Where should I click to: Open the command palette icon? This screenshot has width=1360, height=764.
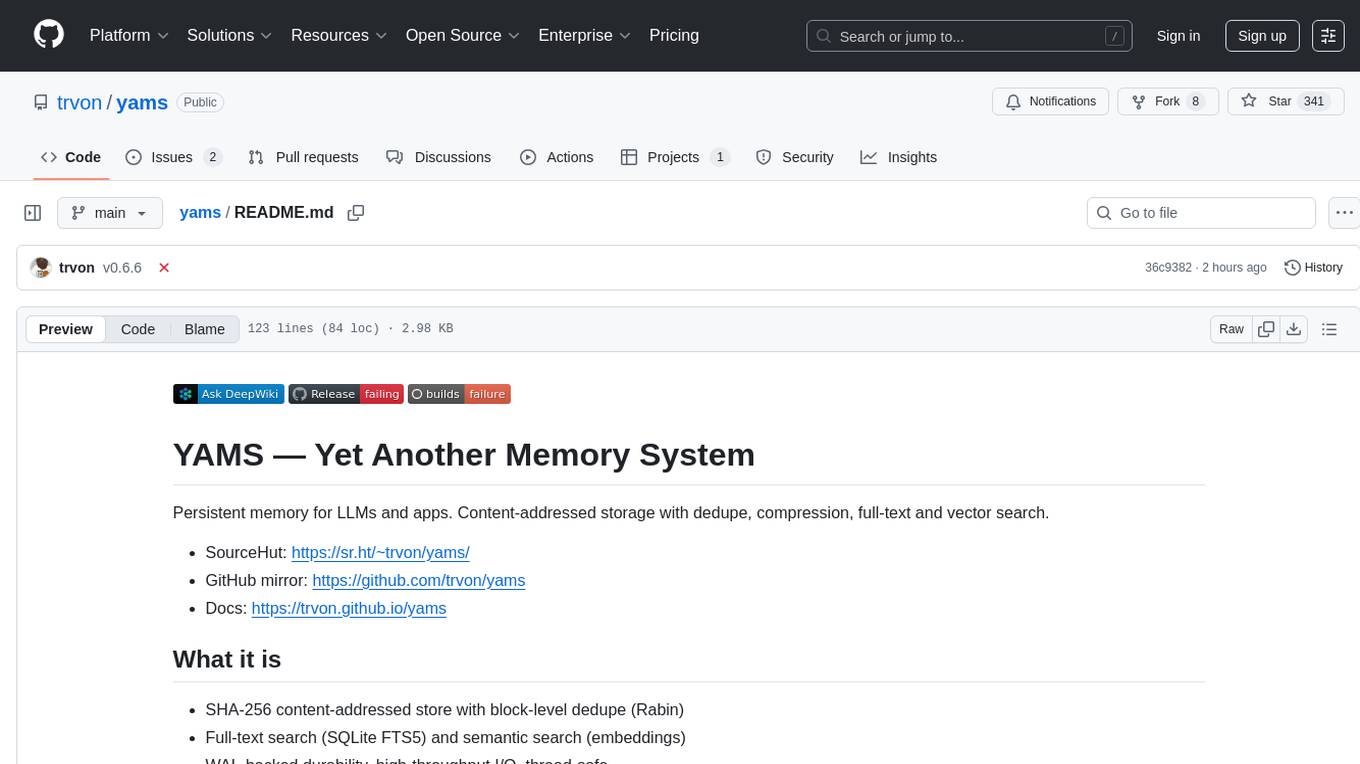(1328, 35)
